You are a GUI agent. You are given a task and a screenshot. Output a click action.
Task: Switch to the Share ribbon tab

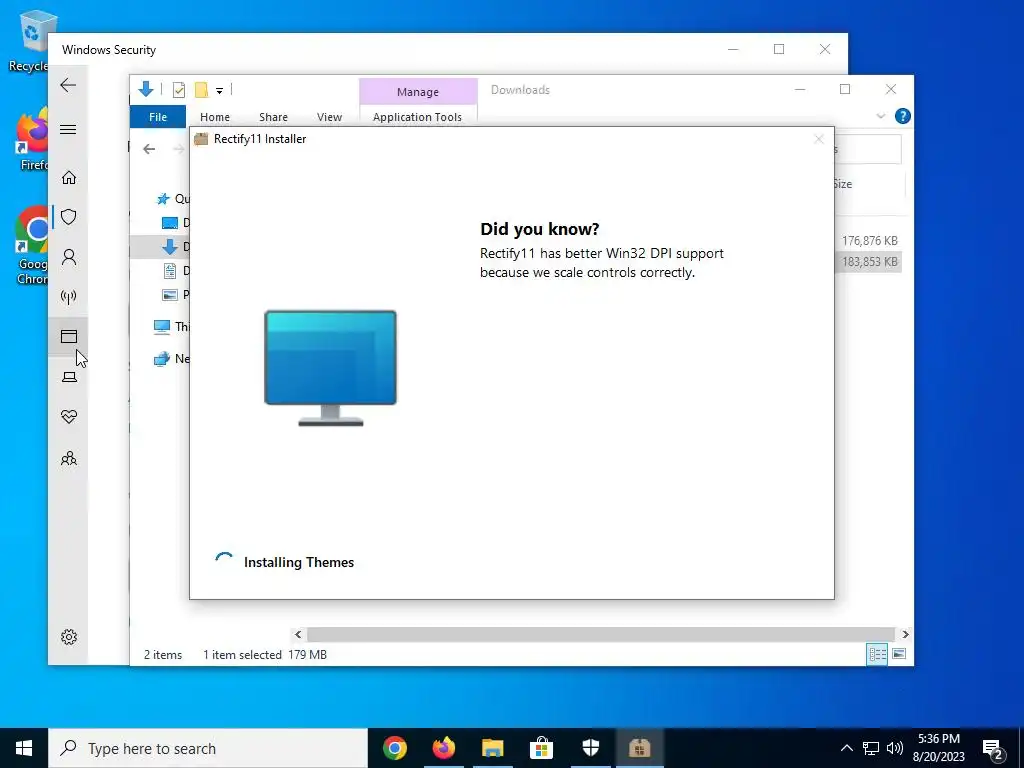click(273, 117)
